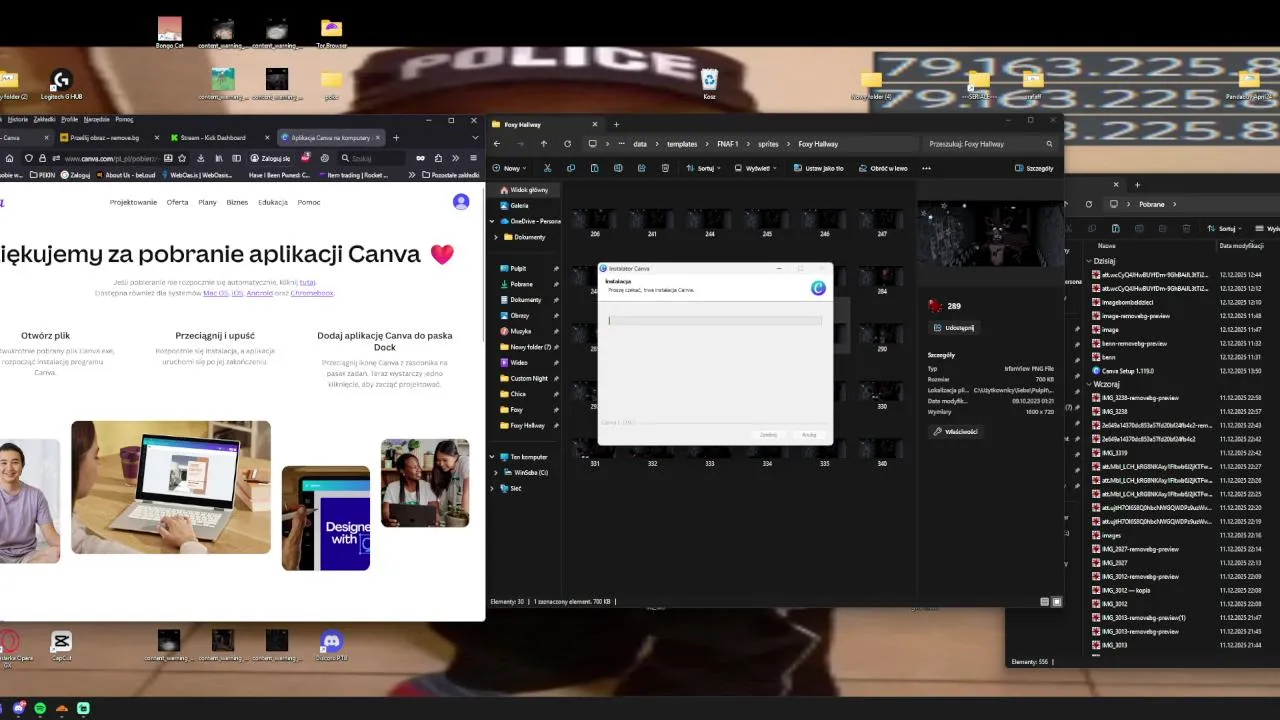This screenshot has height=720, width=1280.
Task: Select thumbnail 247 in Foxy Hallway
Action: 882,222
